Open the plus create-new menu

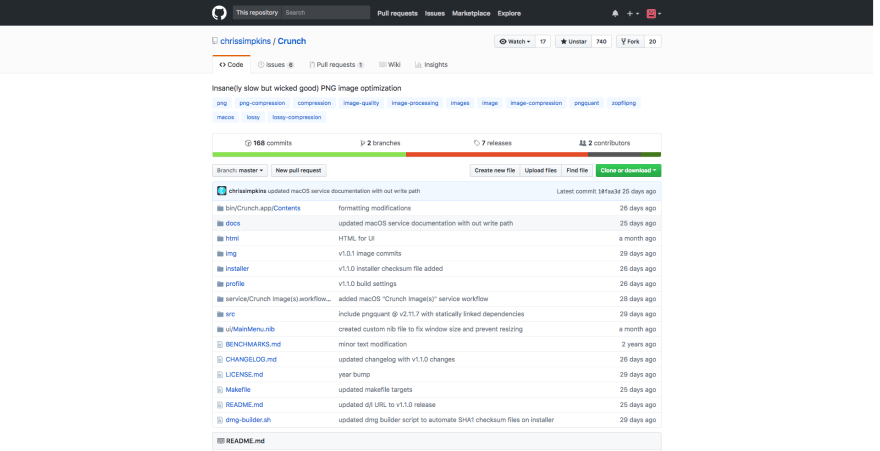tap(632, 13)
